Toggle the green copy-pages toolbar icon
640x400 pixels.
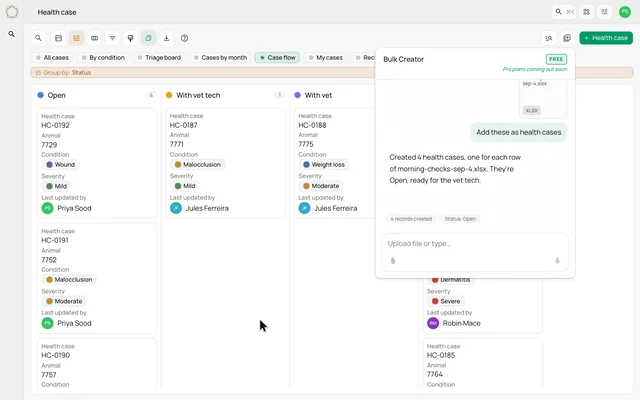point(148,38)
